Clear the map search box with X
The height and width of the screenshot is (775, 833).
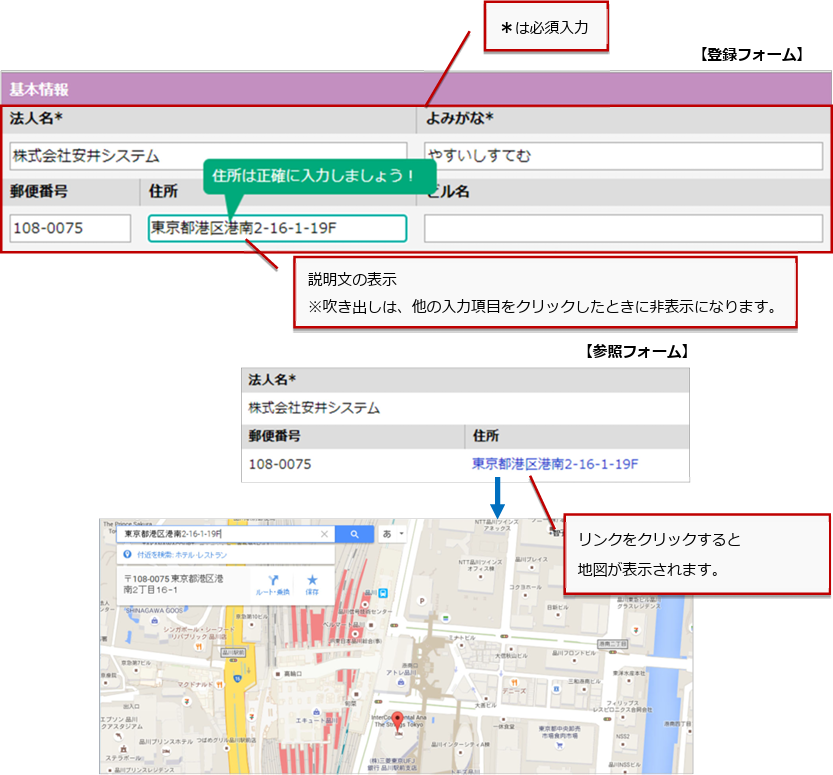(x=324, y=534)
